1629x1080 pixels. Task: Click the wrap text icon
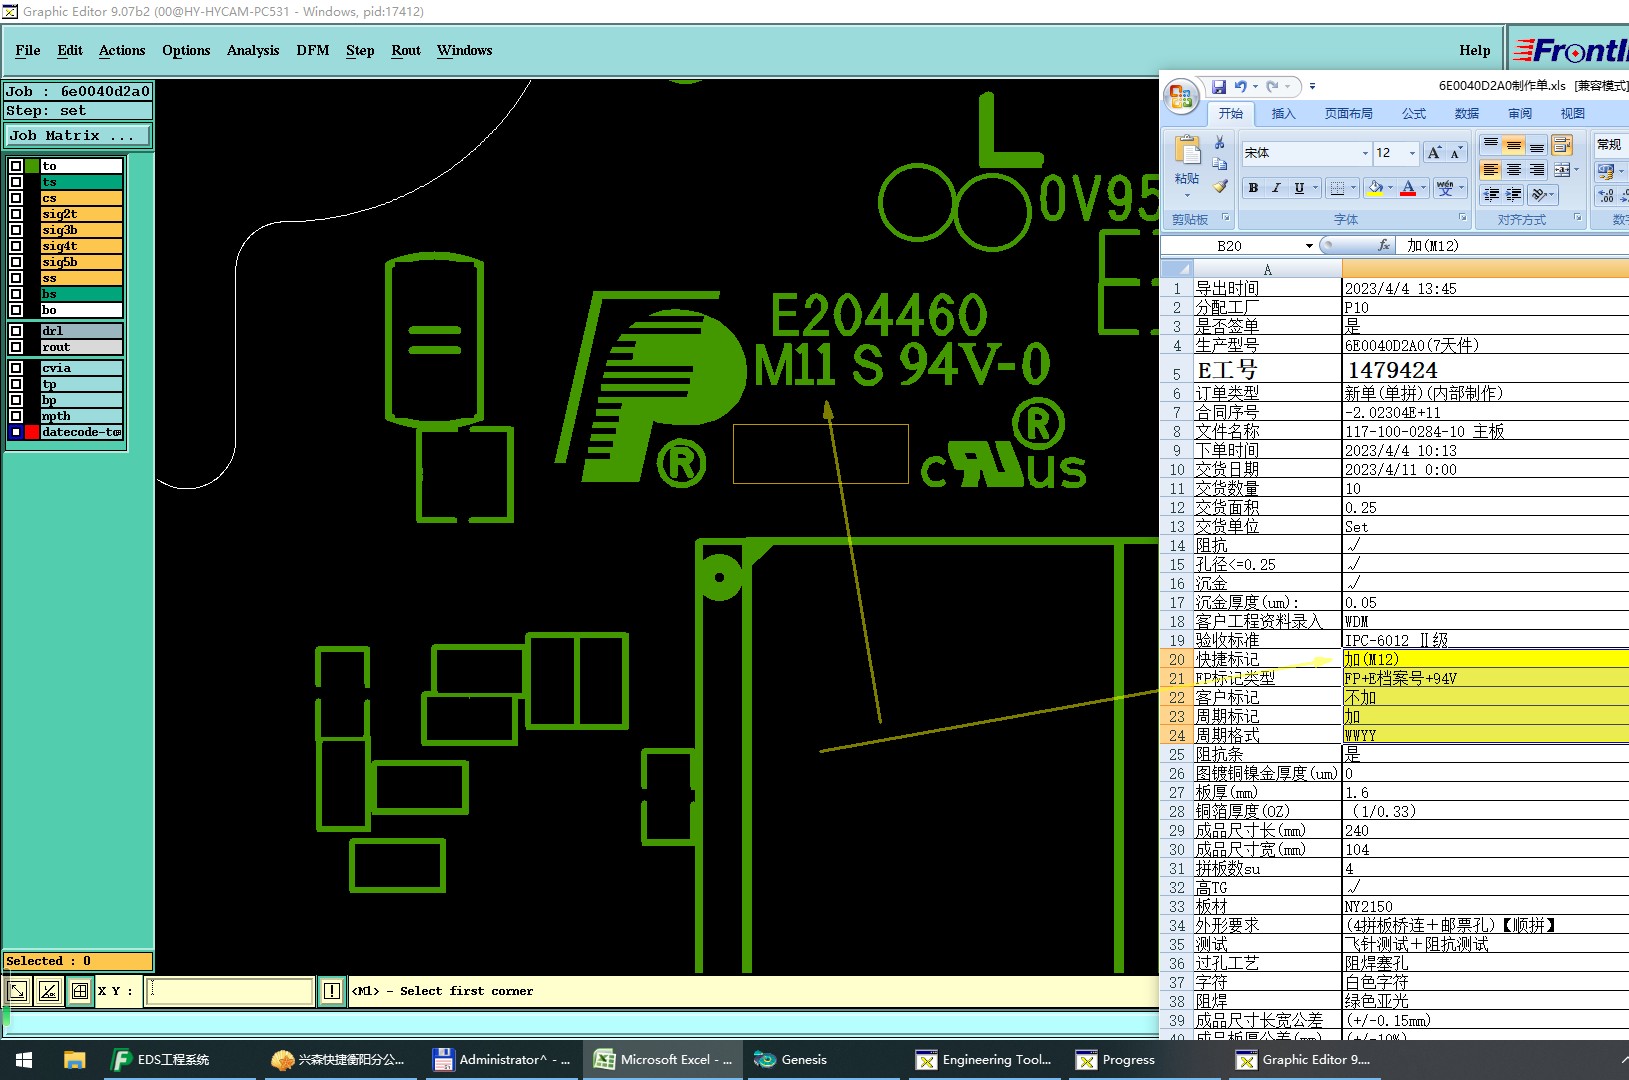1562,145
